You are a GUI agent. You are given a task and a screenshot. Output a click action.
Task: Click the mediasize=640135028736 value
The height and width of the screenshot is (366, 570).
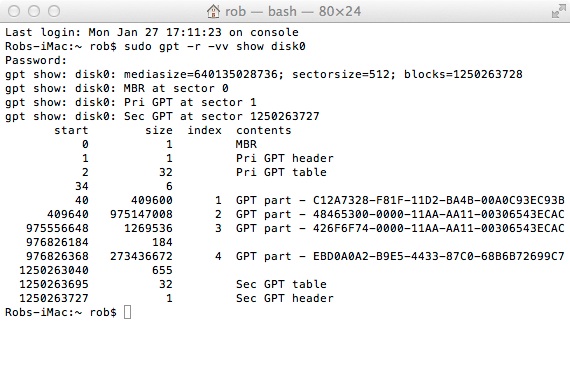point(203,75)
